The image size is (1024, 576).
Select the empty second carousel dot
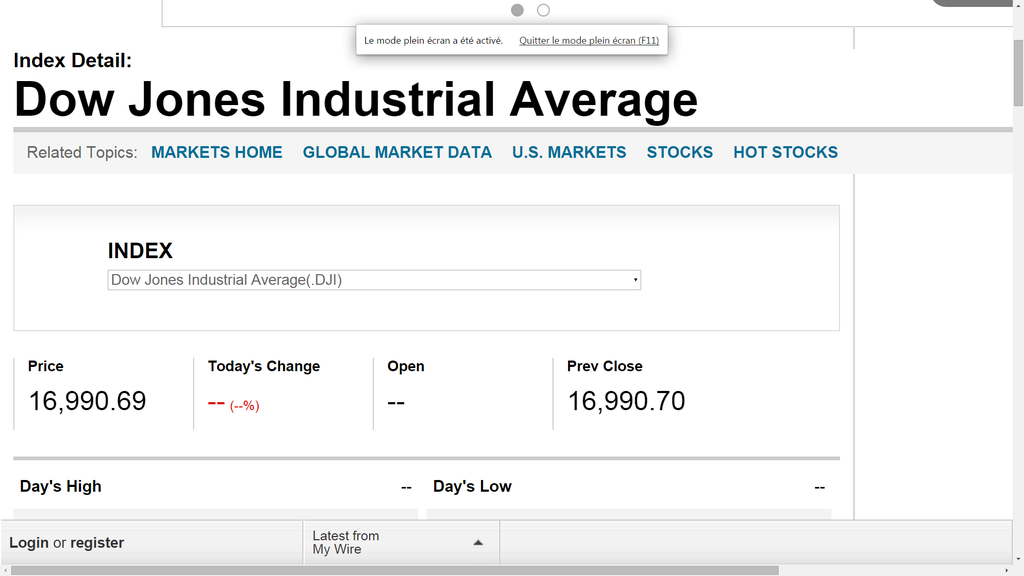pyautogui.click(x=543, y=10)
